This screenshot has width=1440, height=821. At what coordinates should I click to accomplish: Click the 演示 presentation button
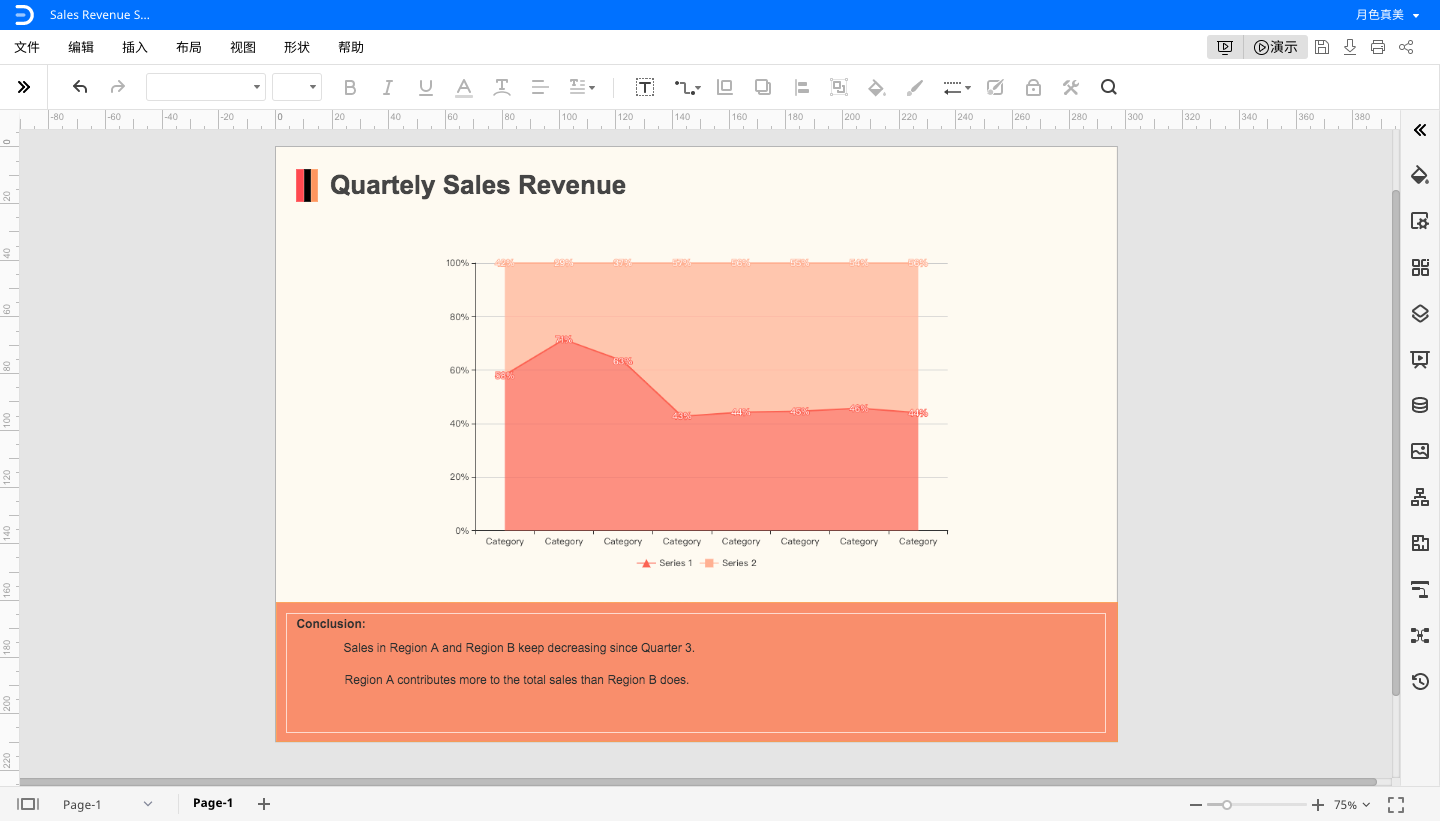pos(1276,47)
